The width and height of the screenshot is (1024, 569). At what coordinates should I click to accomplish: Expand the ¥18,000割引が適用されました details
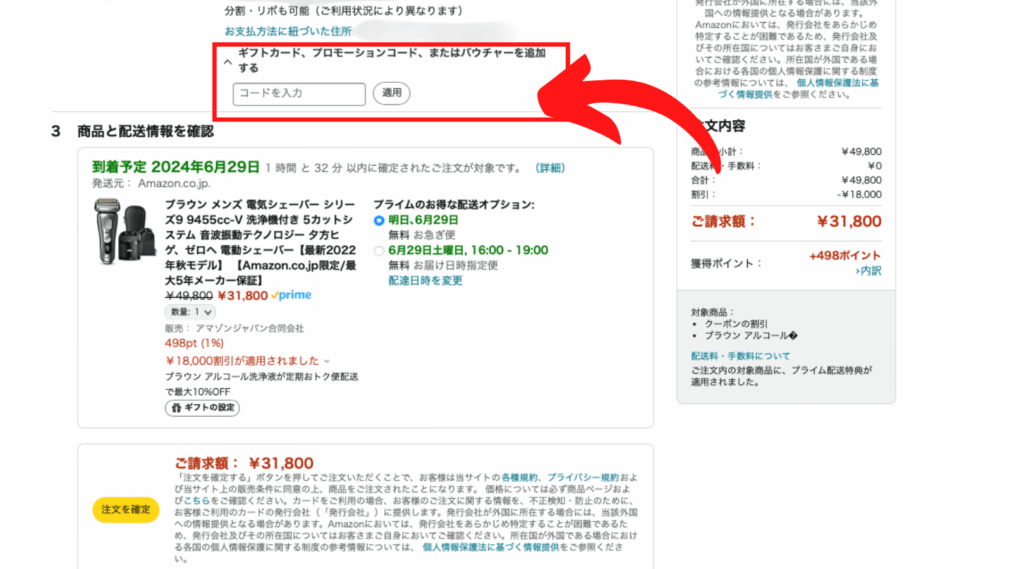pos(326,361)
